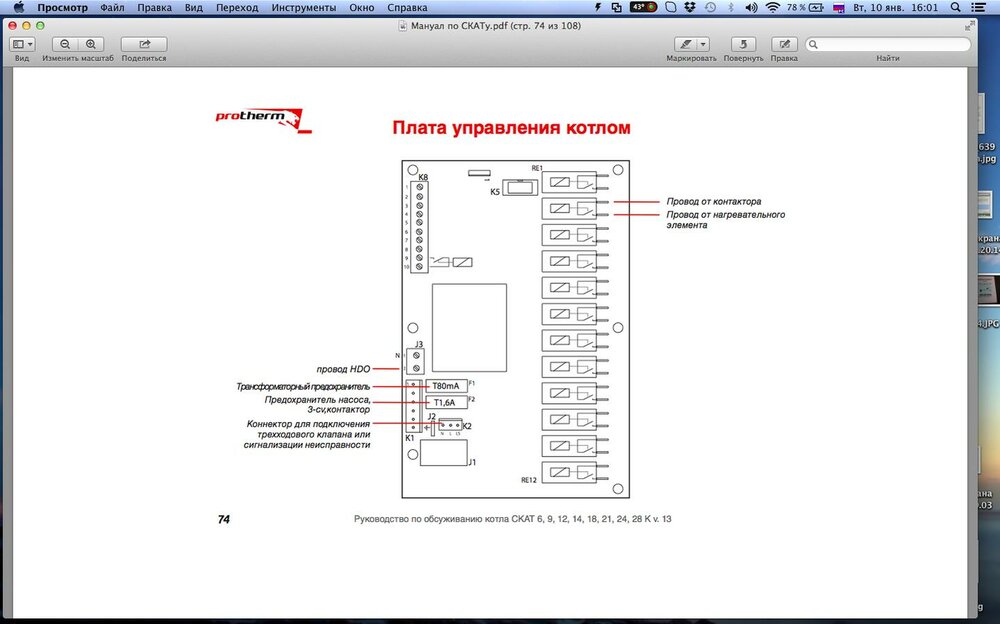The width and height of the screenshot is (1000, 624).
Task: Click the date and time Вт, 10 янв. 16:01
Action: pyautogui.click(x=895, y=8)
